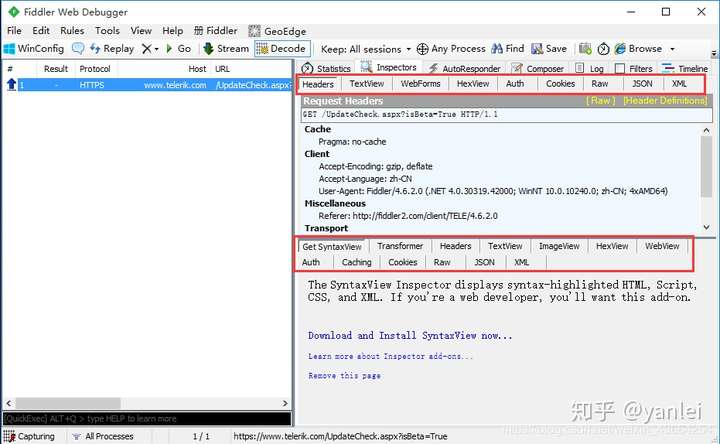Toggle the Filters tab checkbox
Image resolution: width=720 pixels, height=444 pixels.
620,68
